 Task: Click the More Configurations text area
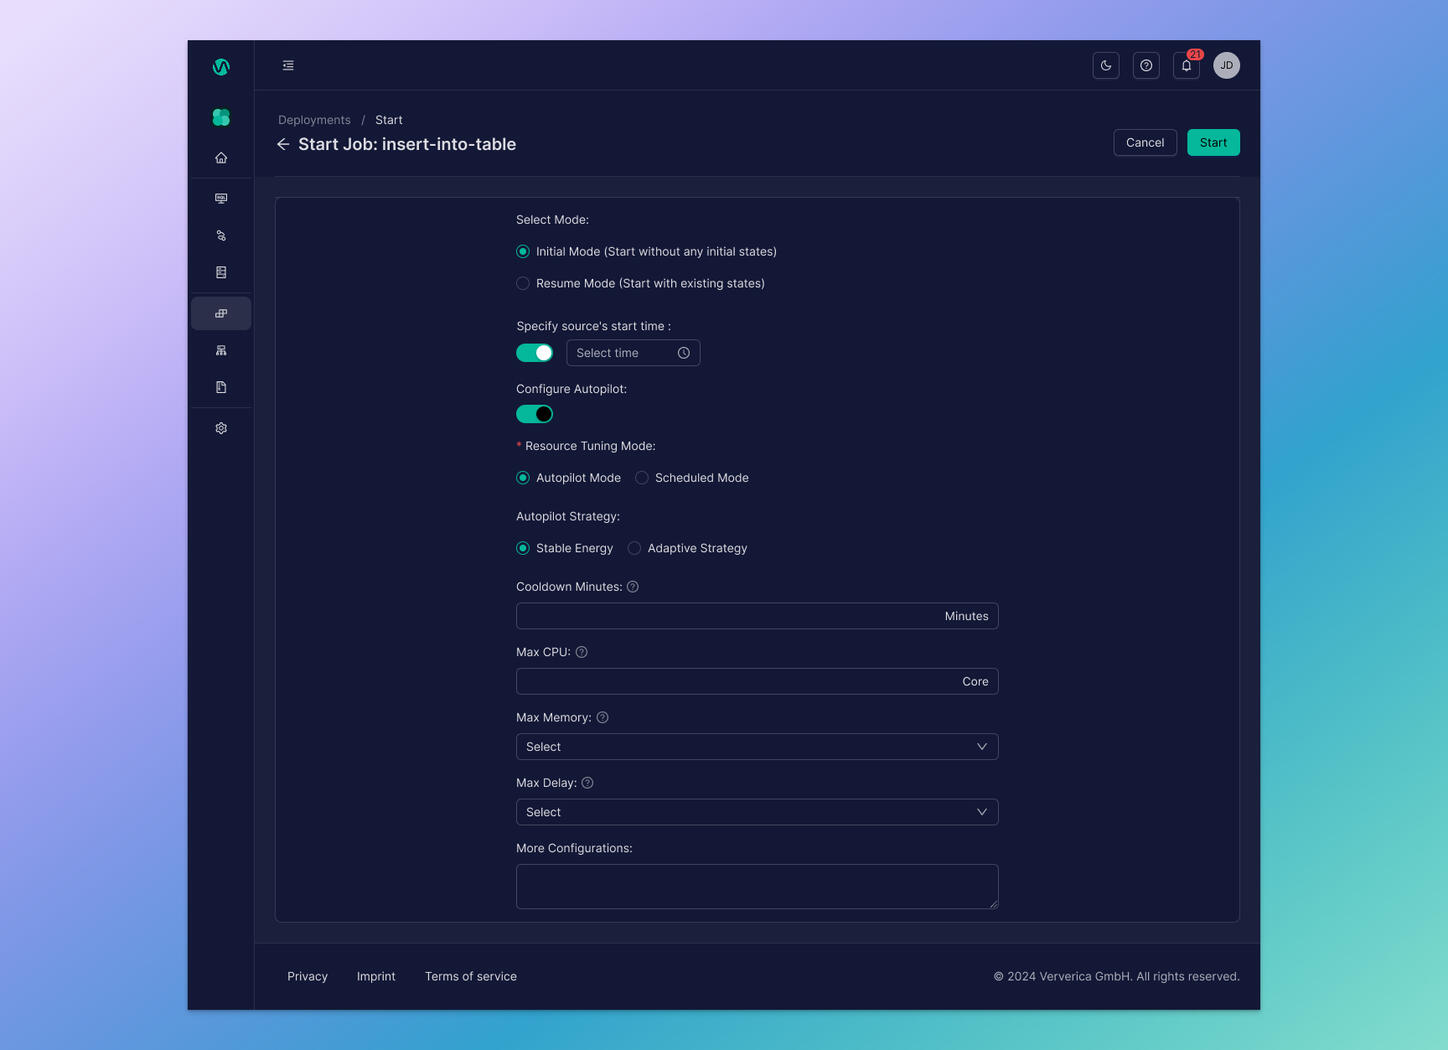point(757,886)
